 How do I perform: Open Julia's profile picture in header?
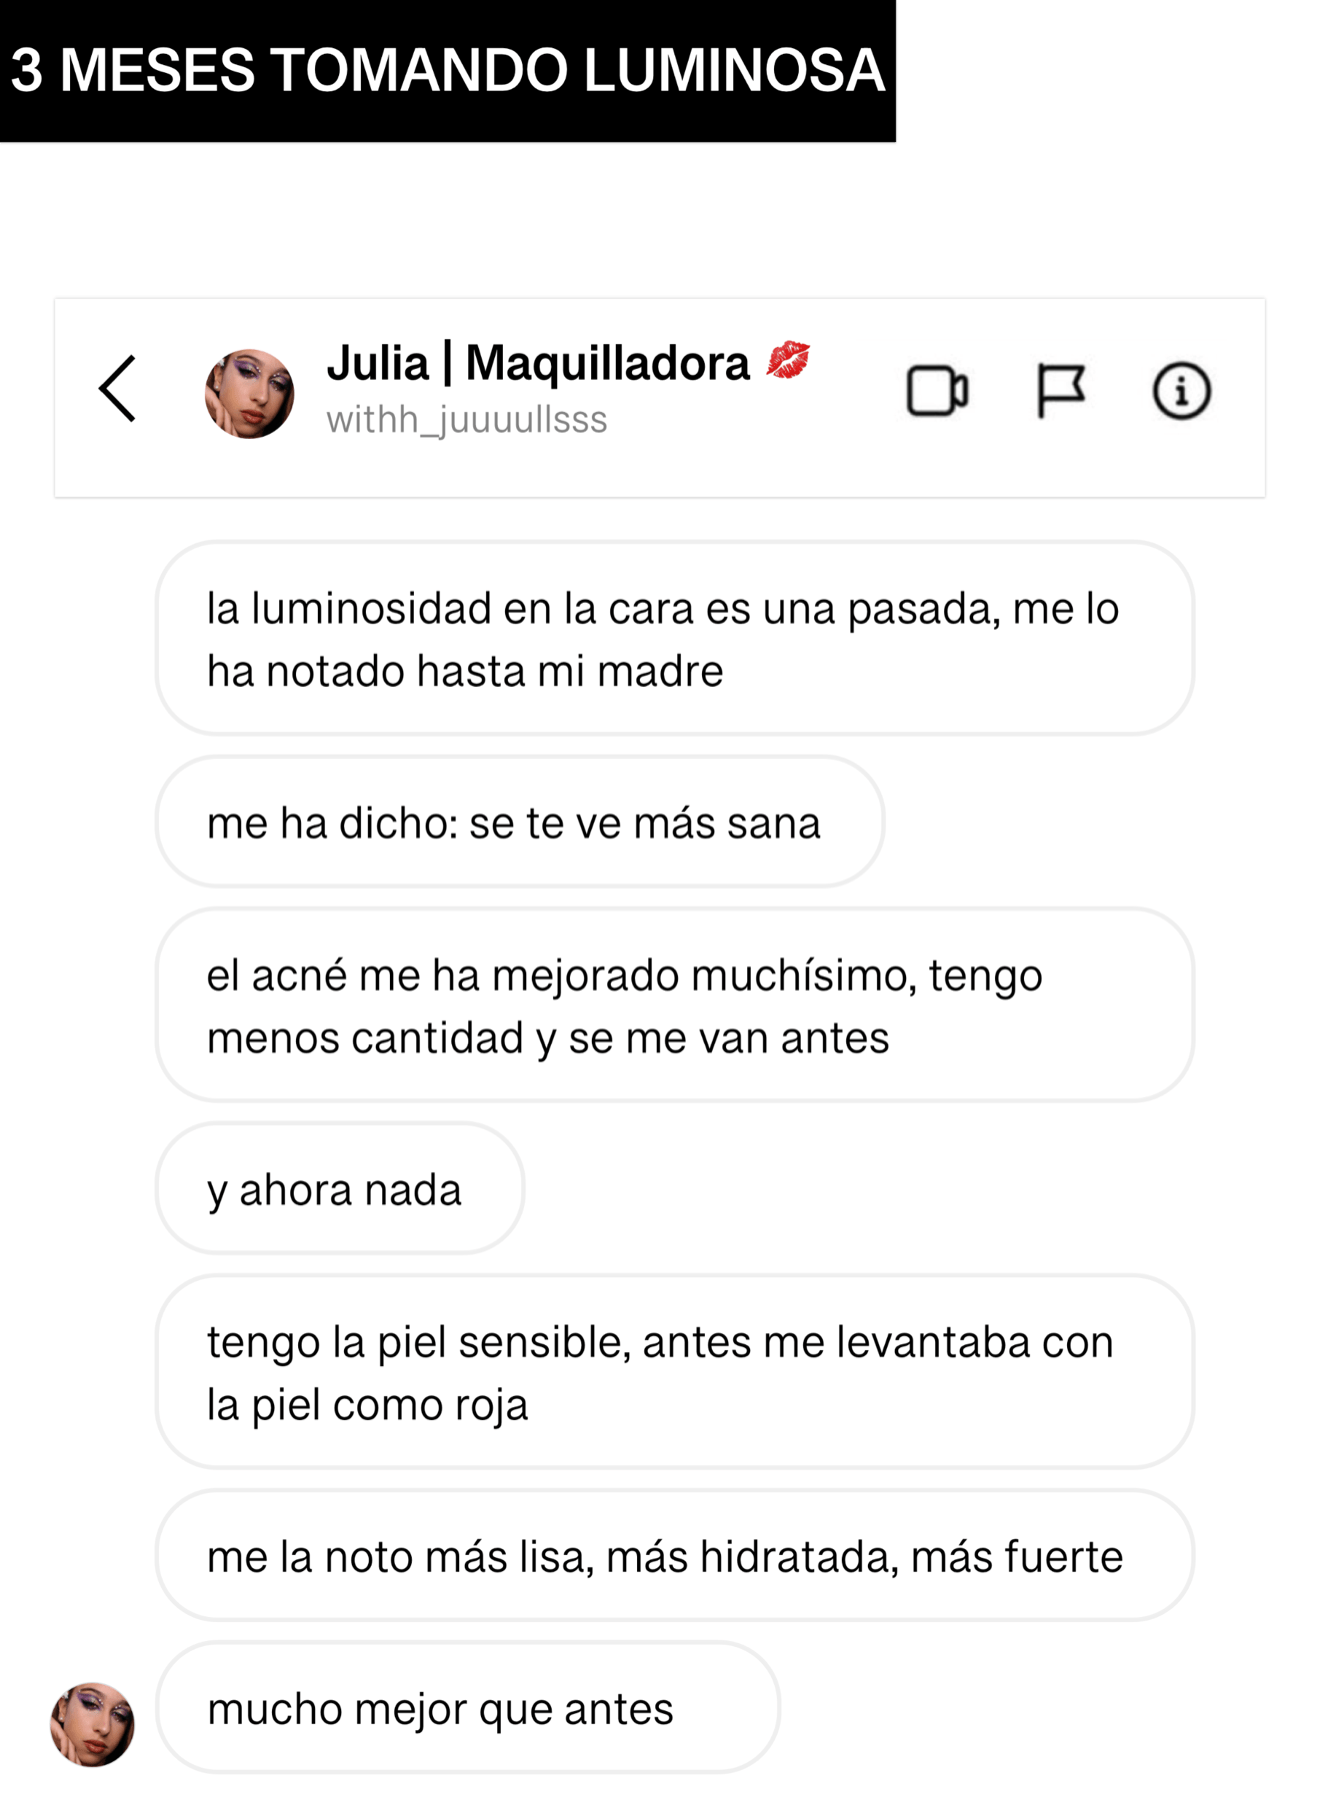(x=249, y=393)
